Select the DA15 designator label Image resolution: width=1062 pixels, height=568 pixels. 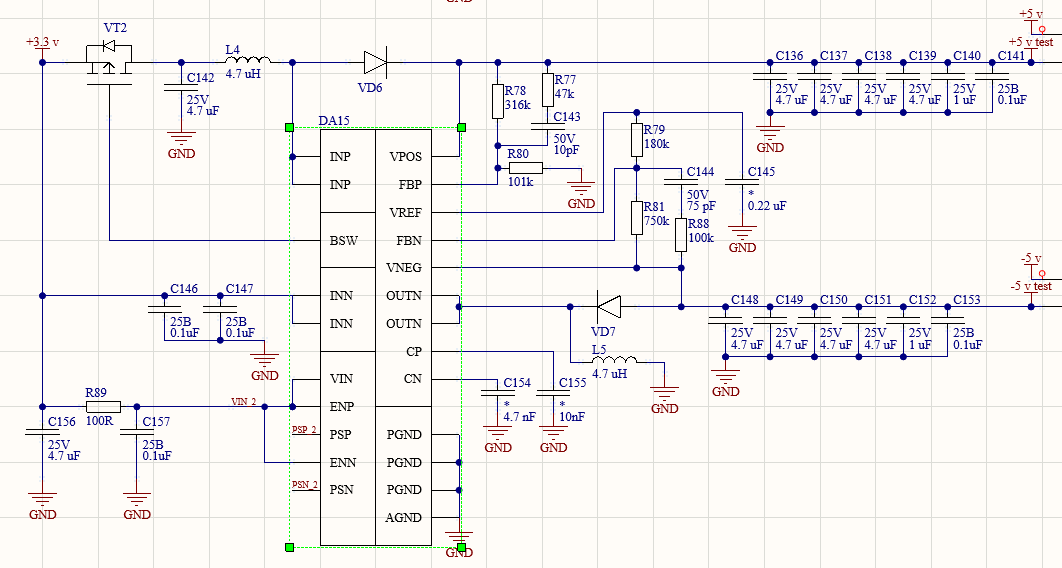[x=334, y=121]
